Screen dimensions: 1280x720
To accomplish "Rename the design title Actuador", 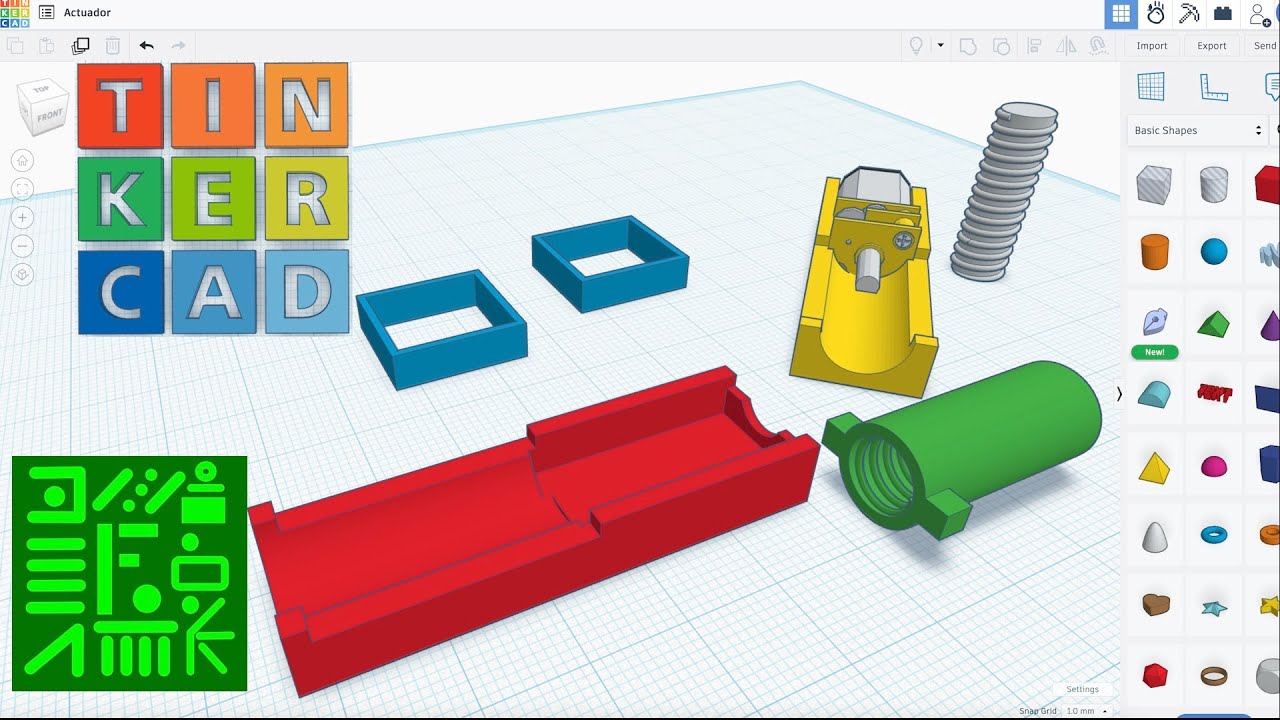I will click(x=88, y=13).
